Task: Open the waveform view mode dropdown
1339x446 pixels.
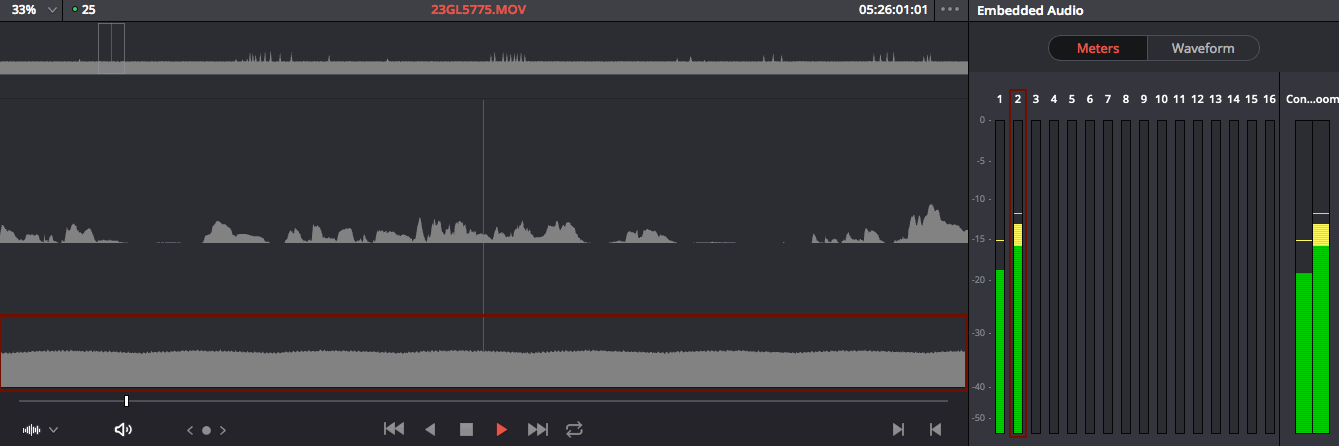Action: pos(40,430)
